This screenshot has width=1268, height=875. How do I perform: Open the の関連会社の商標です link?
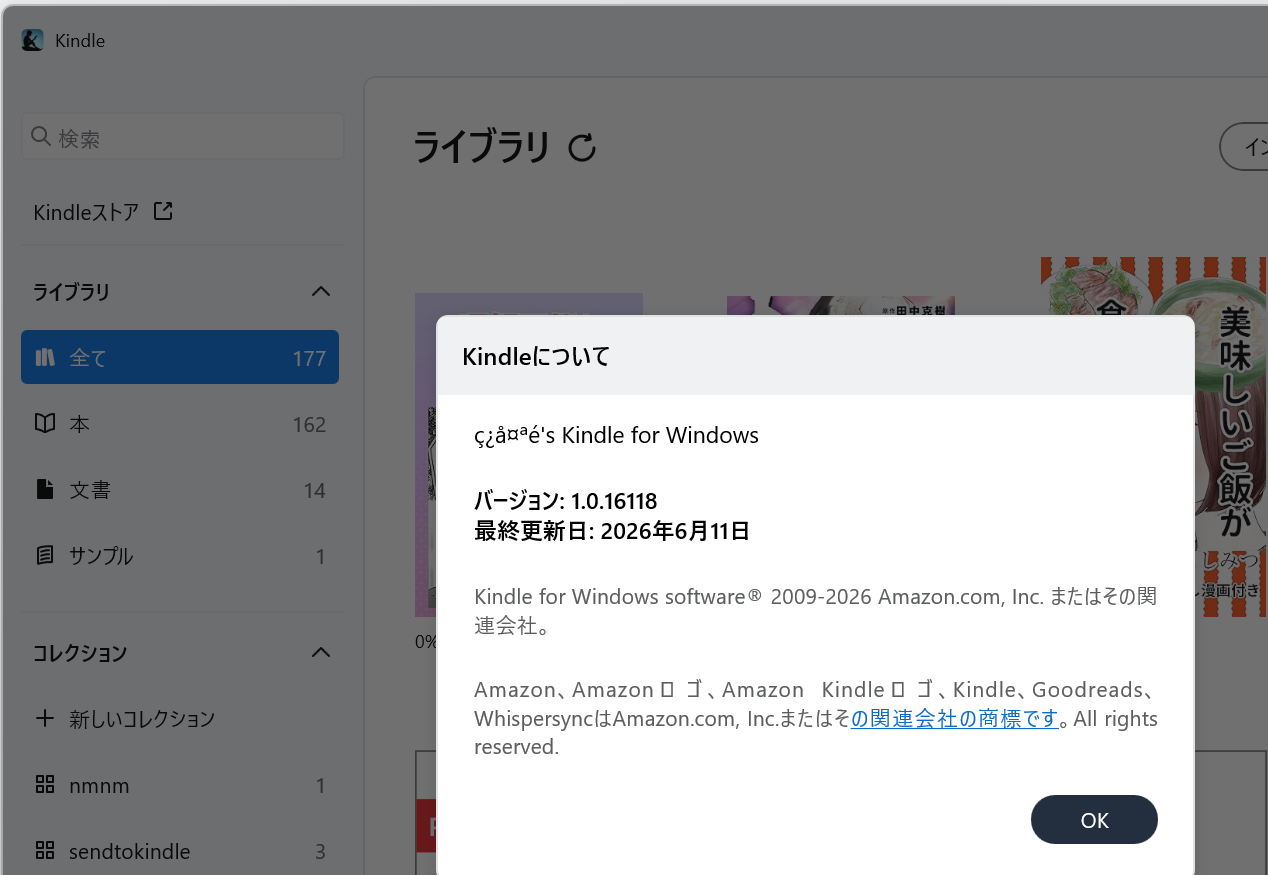(x=954, y=718)
